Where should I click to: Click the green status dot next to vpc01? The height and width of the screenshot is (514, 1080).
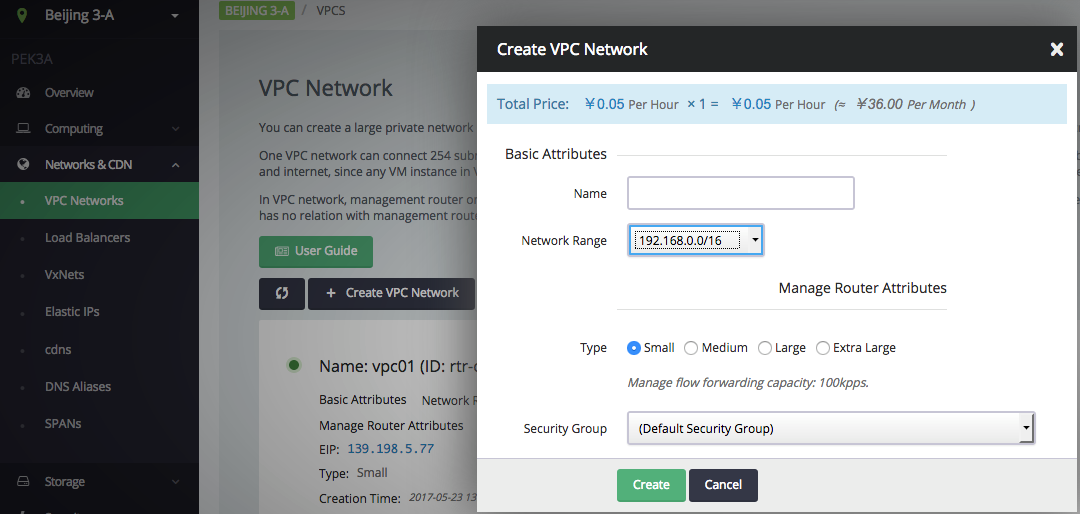pyautogui.click(x=294, y=365)
